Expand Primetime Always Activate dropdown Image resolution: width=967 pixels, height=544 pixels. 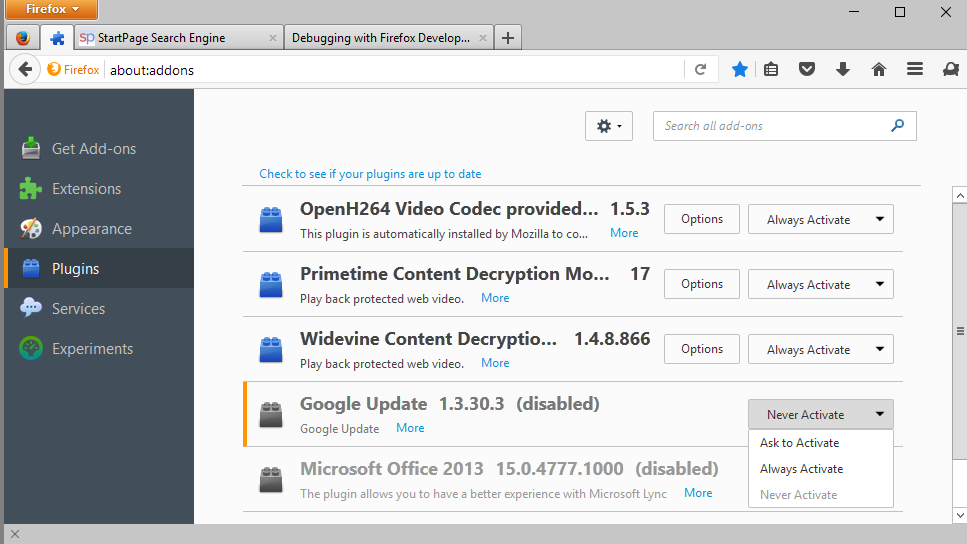point(821,284)
